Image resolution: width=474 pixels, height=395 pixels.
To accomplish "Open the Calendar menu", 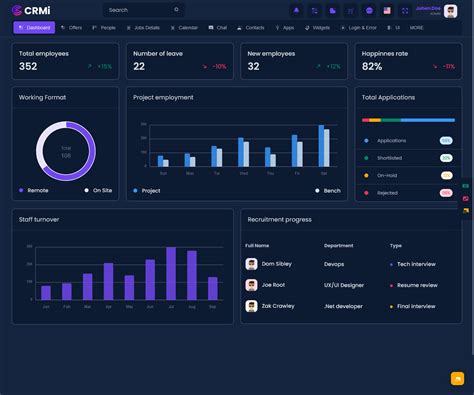I will [184, 28].
